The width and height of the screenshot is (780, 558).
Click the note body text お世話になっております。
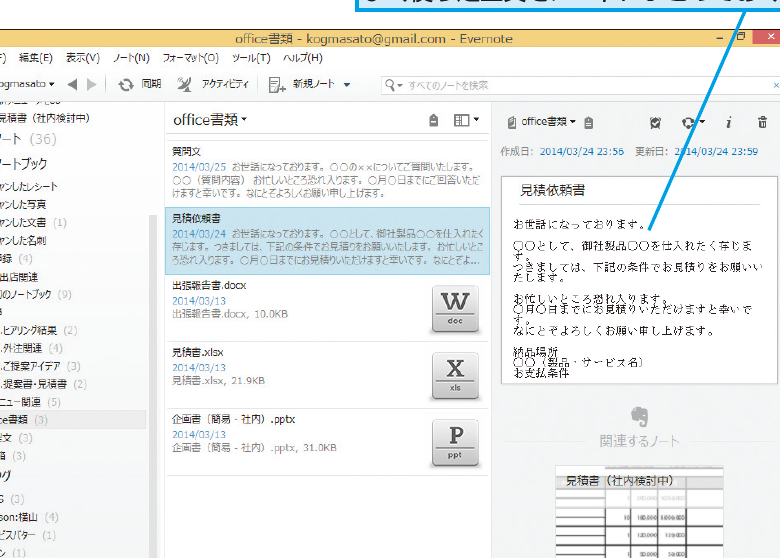pyautogui.click(x=579, y=224)
